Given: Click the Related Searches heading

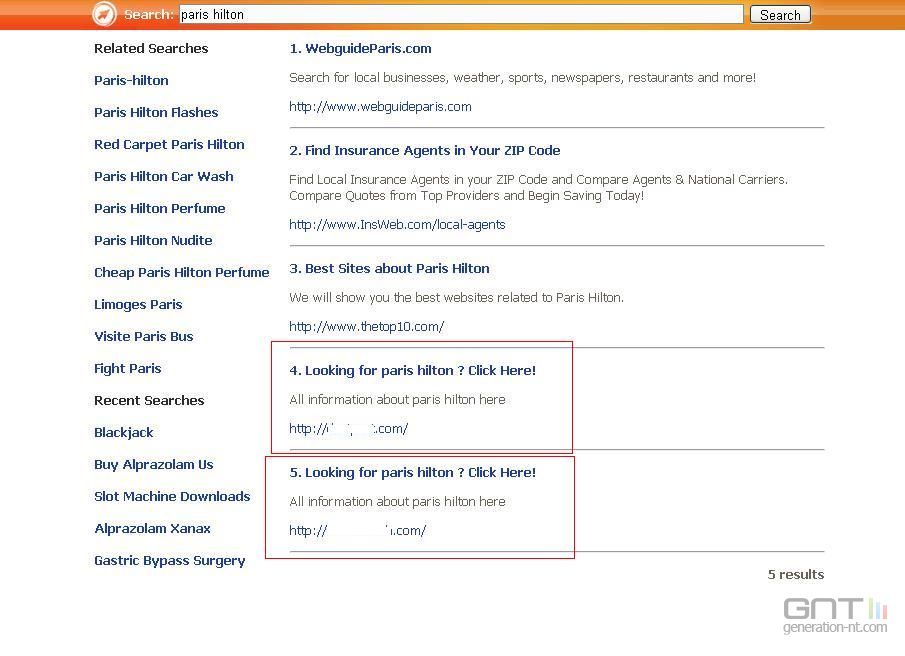Looking at the screenshot, I should pyautogui.click(x=151, y=48).
